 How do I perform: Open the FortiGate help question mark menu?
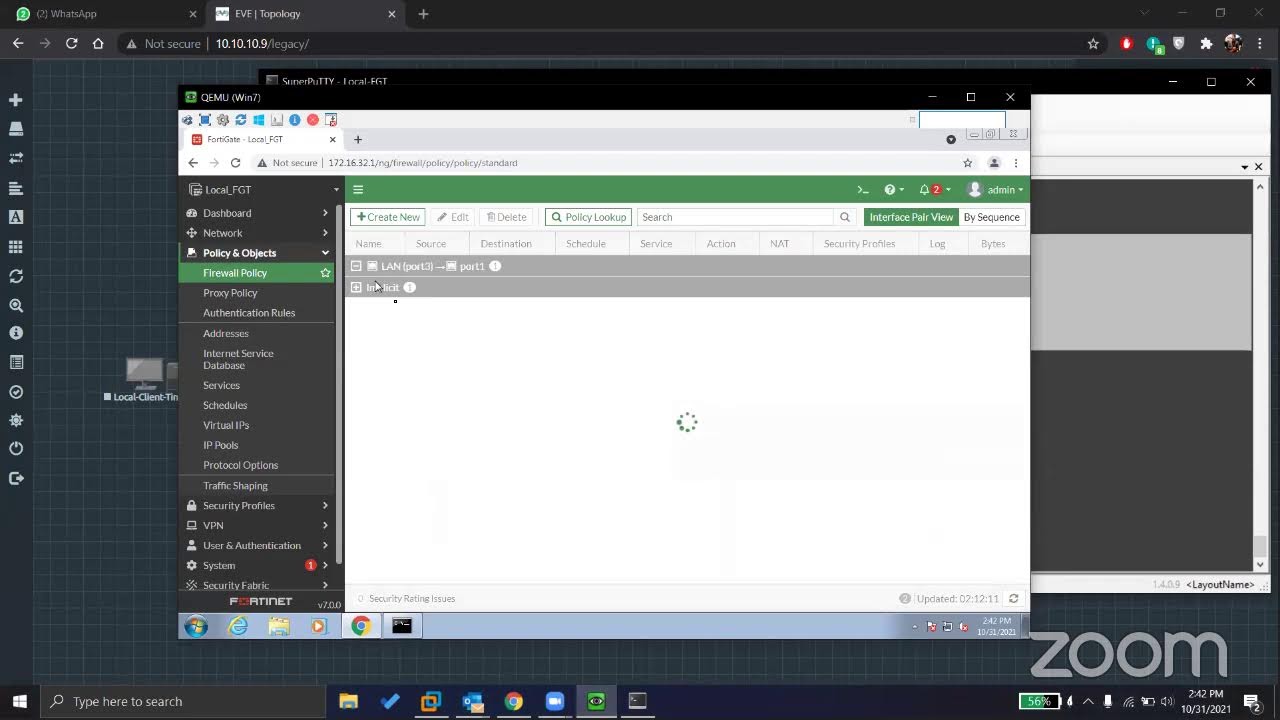(893, 190)
